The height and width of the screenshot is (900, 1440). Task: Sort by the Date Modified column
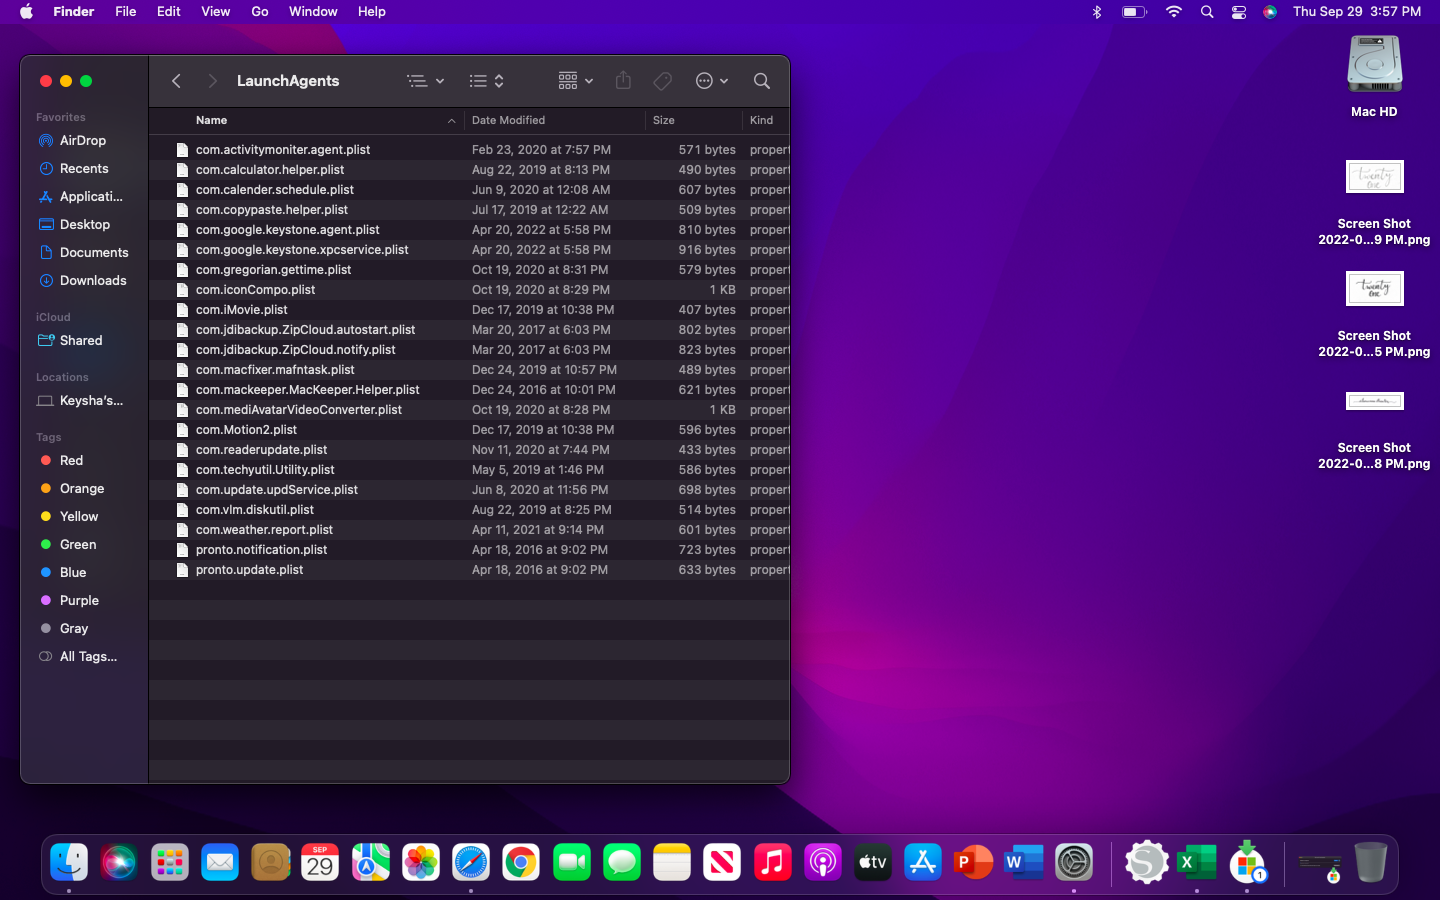(x=508, y=120)
